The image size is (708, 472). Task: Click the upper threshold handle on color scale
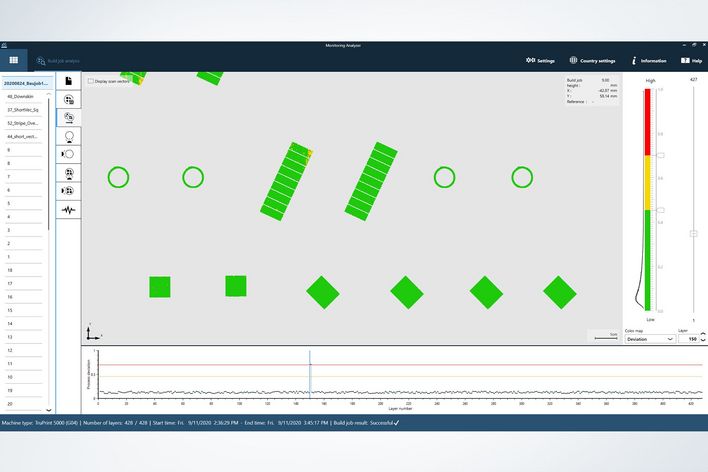[x=658, y=155]
